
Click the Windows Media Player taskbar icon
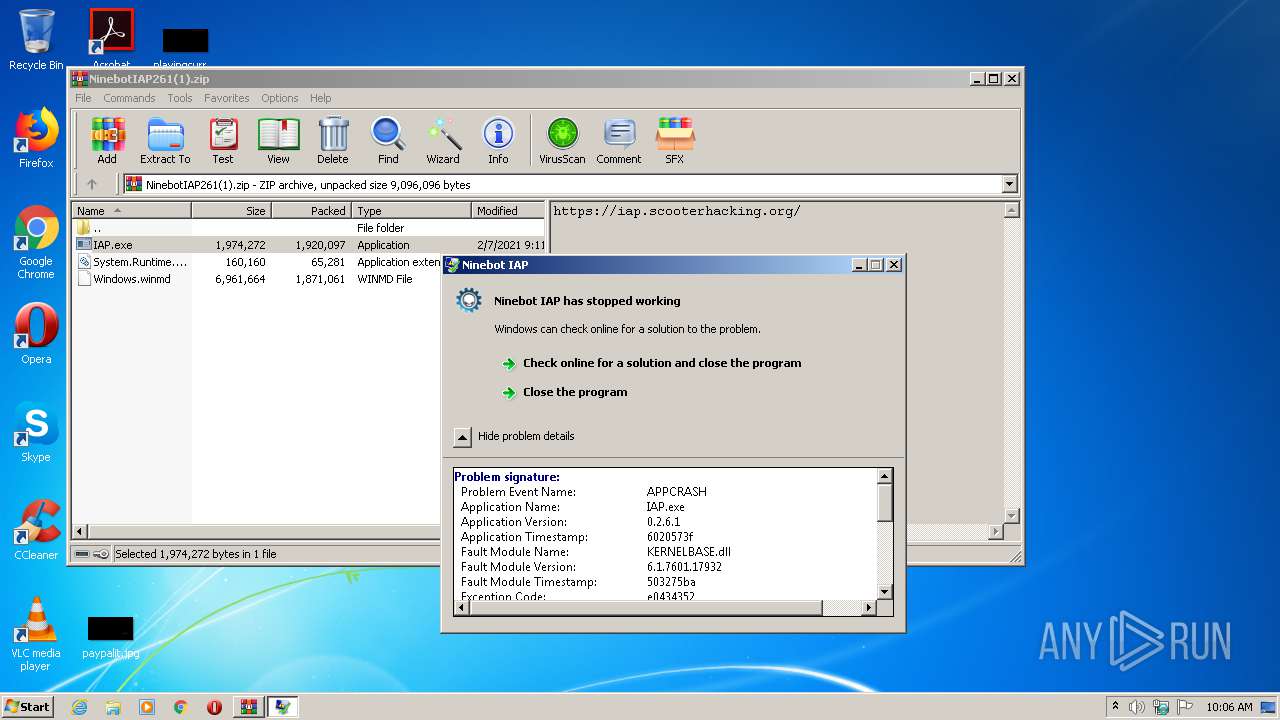pos(147,707)
